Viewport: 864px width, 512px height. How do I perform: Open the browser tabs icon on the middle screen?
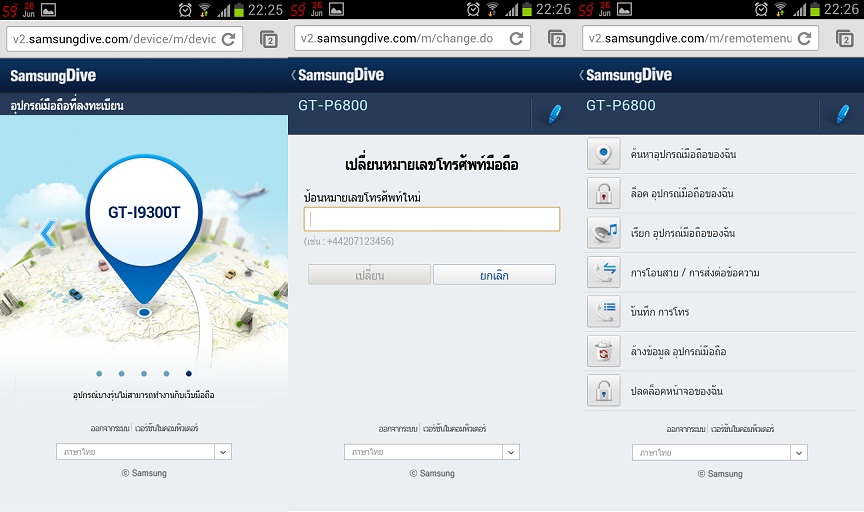[557, 39]
